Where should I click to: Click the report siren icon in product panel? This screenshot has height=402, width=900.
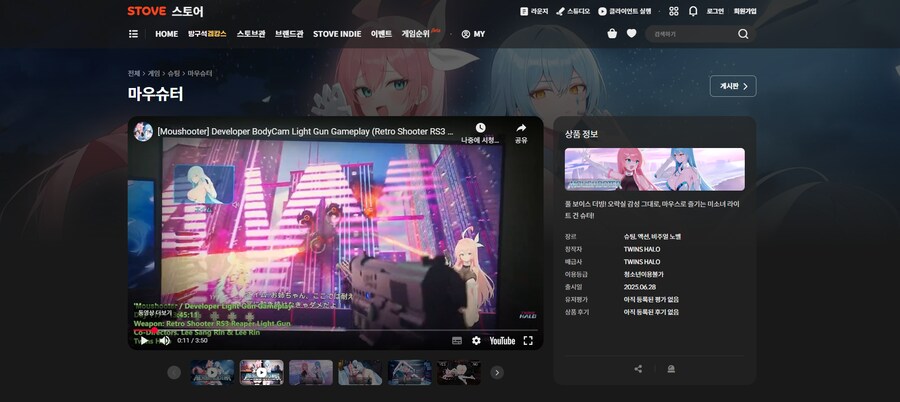pos(671,369)
